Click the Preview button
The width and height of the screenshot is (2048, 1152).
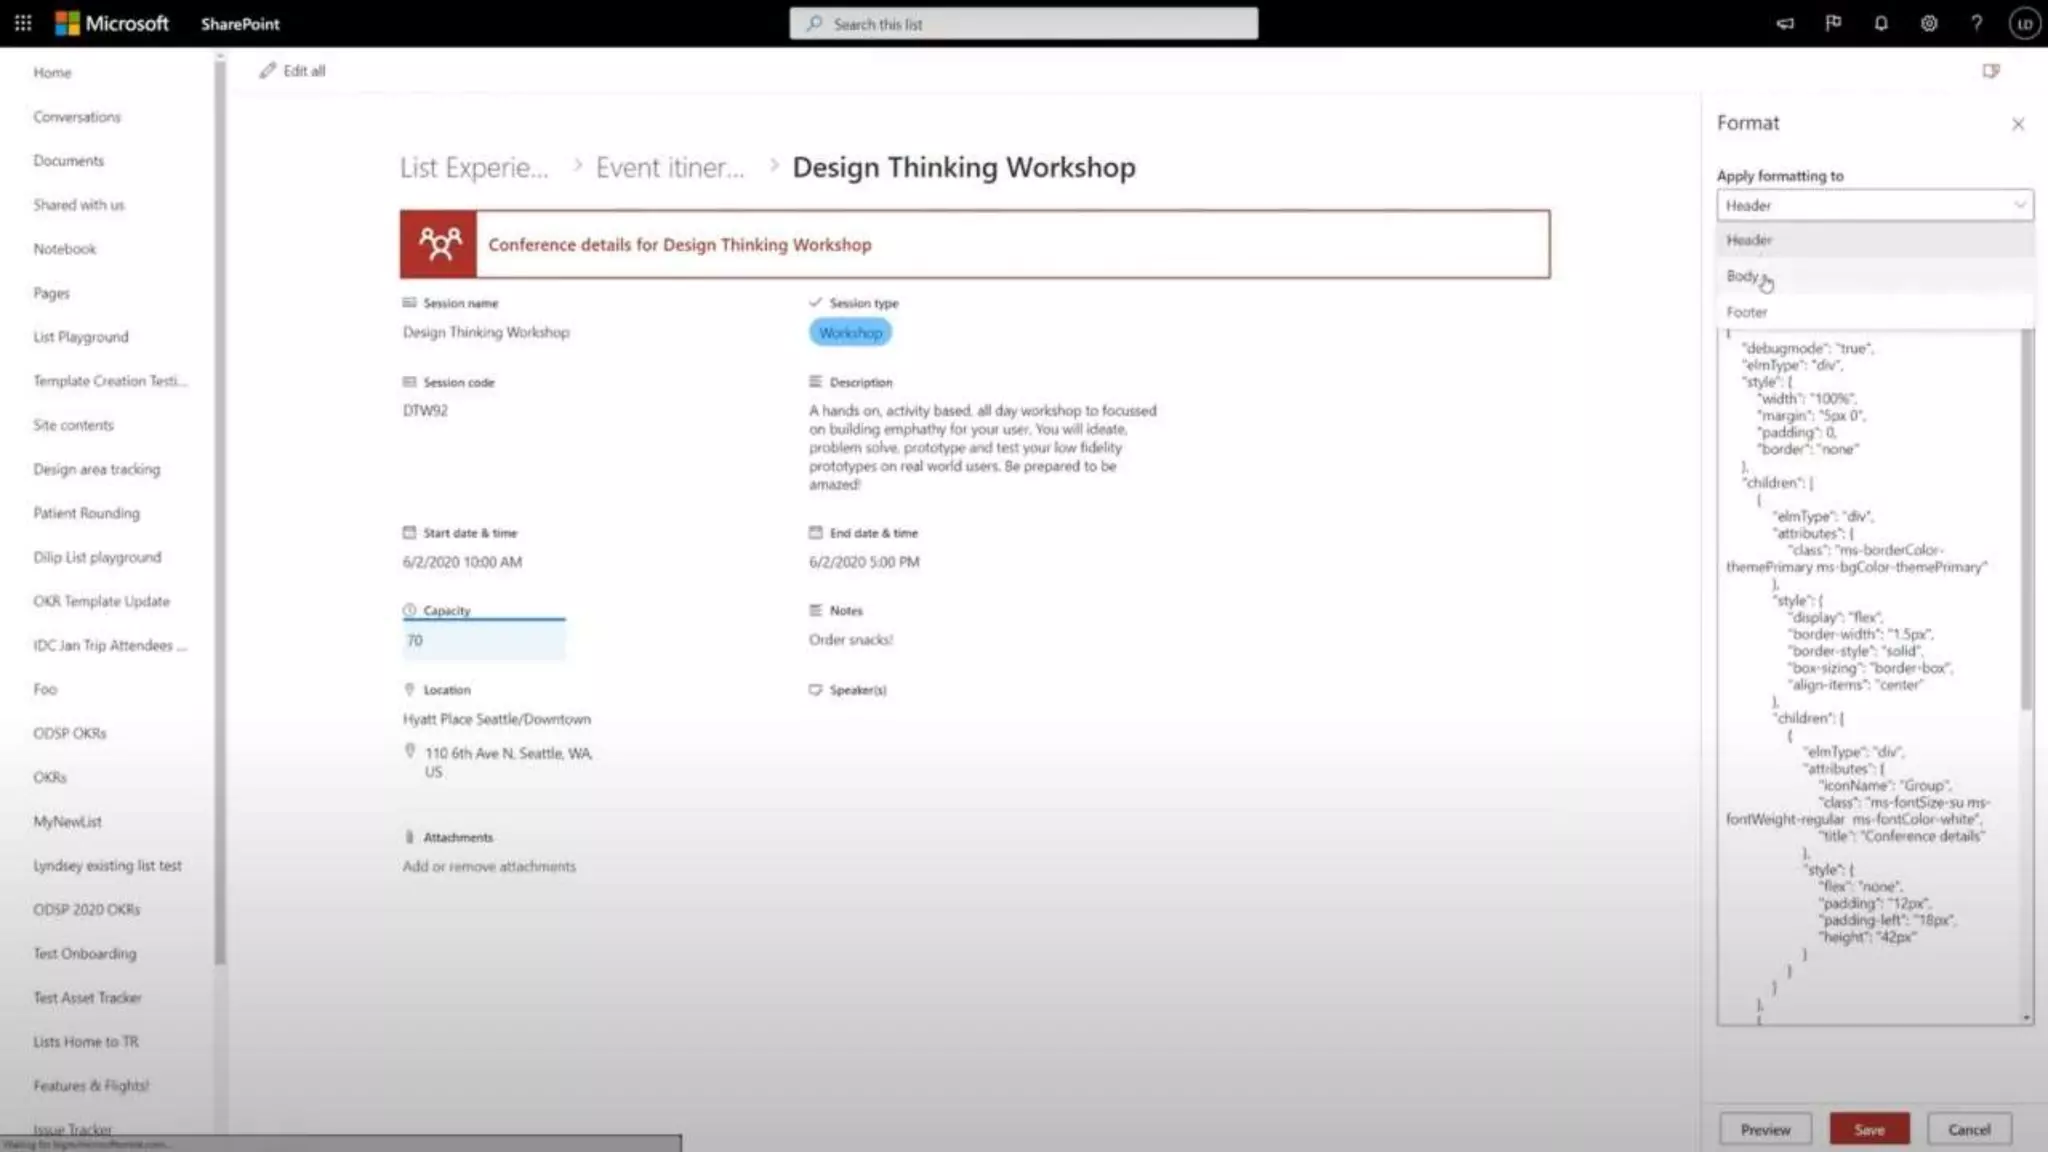[x=1765, y=1129]
